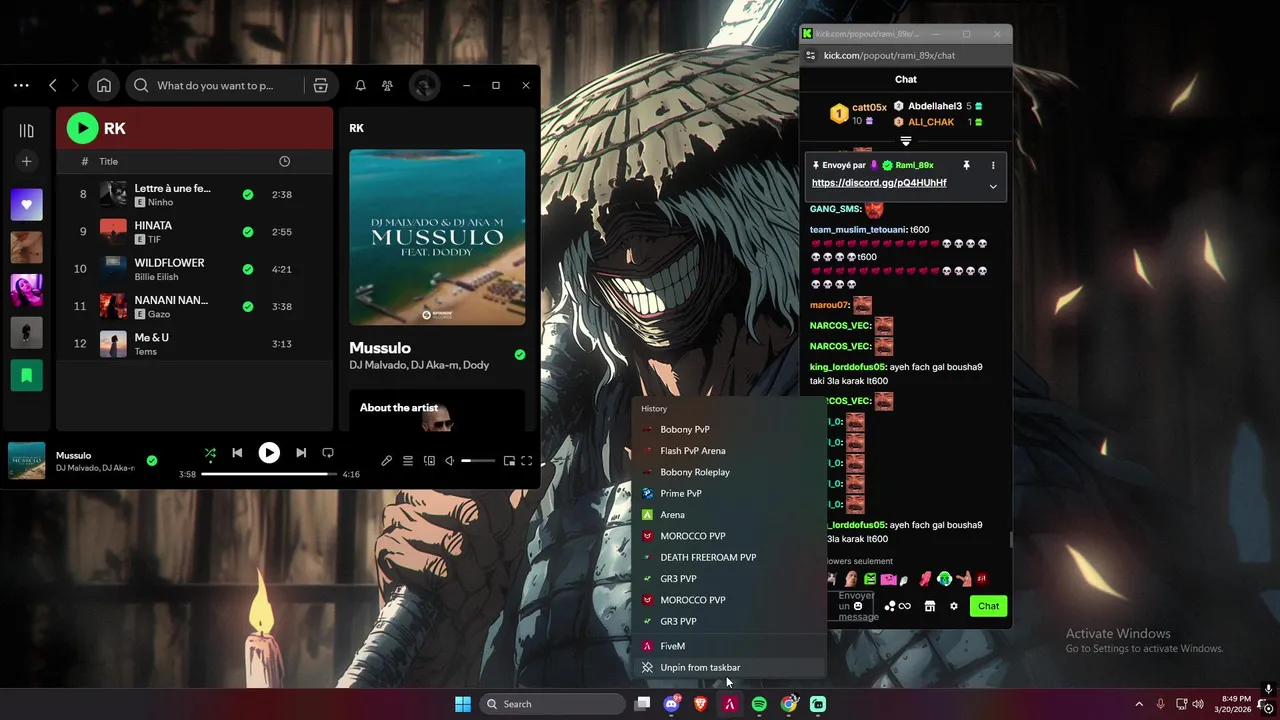Select Flash PvP Arena from history
1280x720 pixels.
pyautogui.click(x=730, y=451)
